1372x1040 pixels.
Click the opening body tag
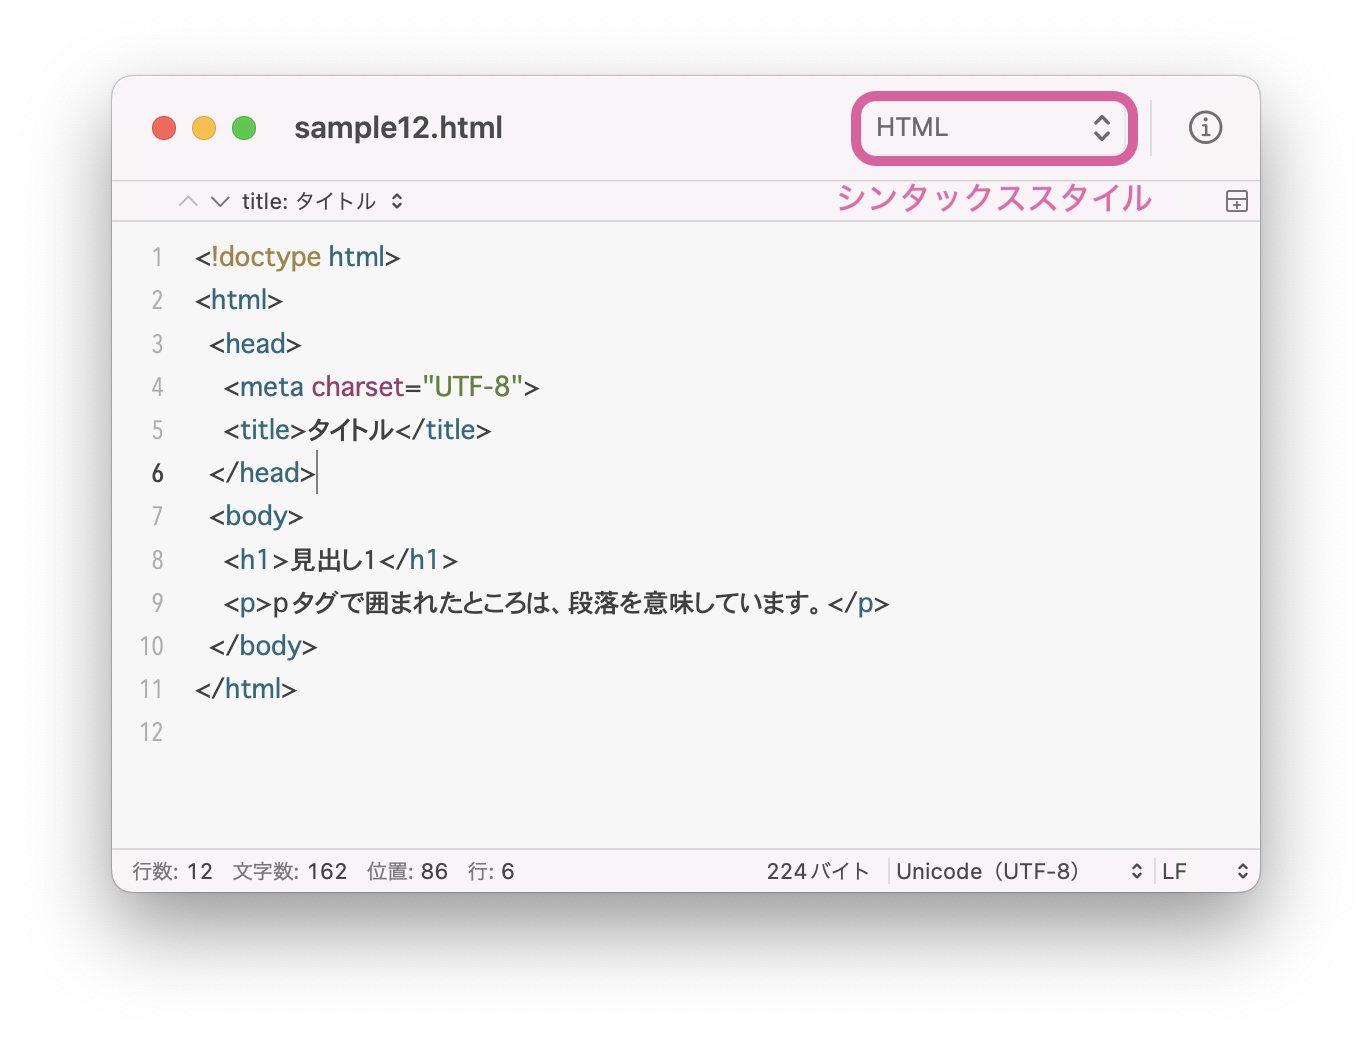click(256, 516)
